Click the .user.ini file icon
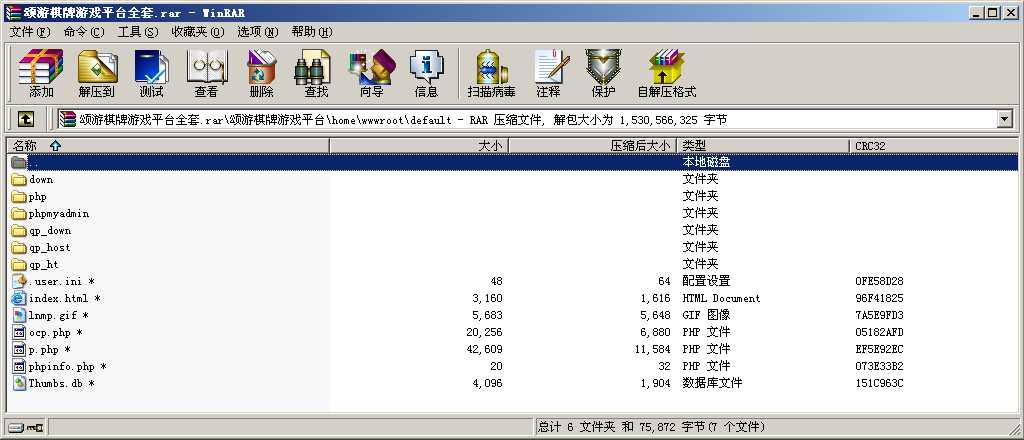The height and width of the screenshot is (440, 1024). point(18,281)
